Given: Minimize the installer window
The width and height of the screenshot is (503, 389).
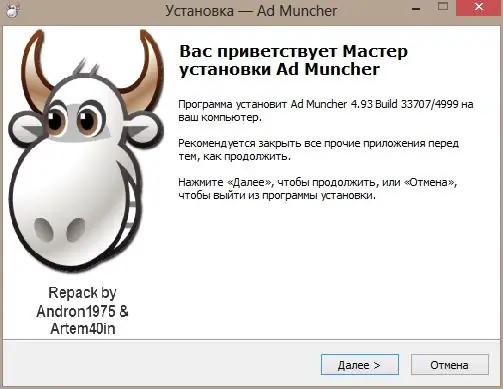Looking at the screenshot, I should 416,9.
